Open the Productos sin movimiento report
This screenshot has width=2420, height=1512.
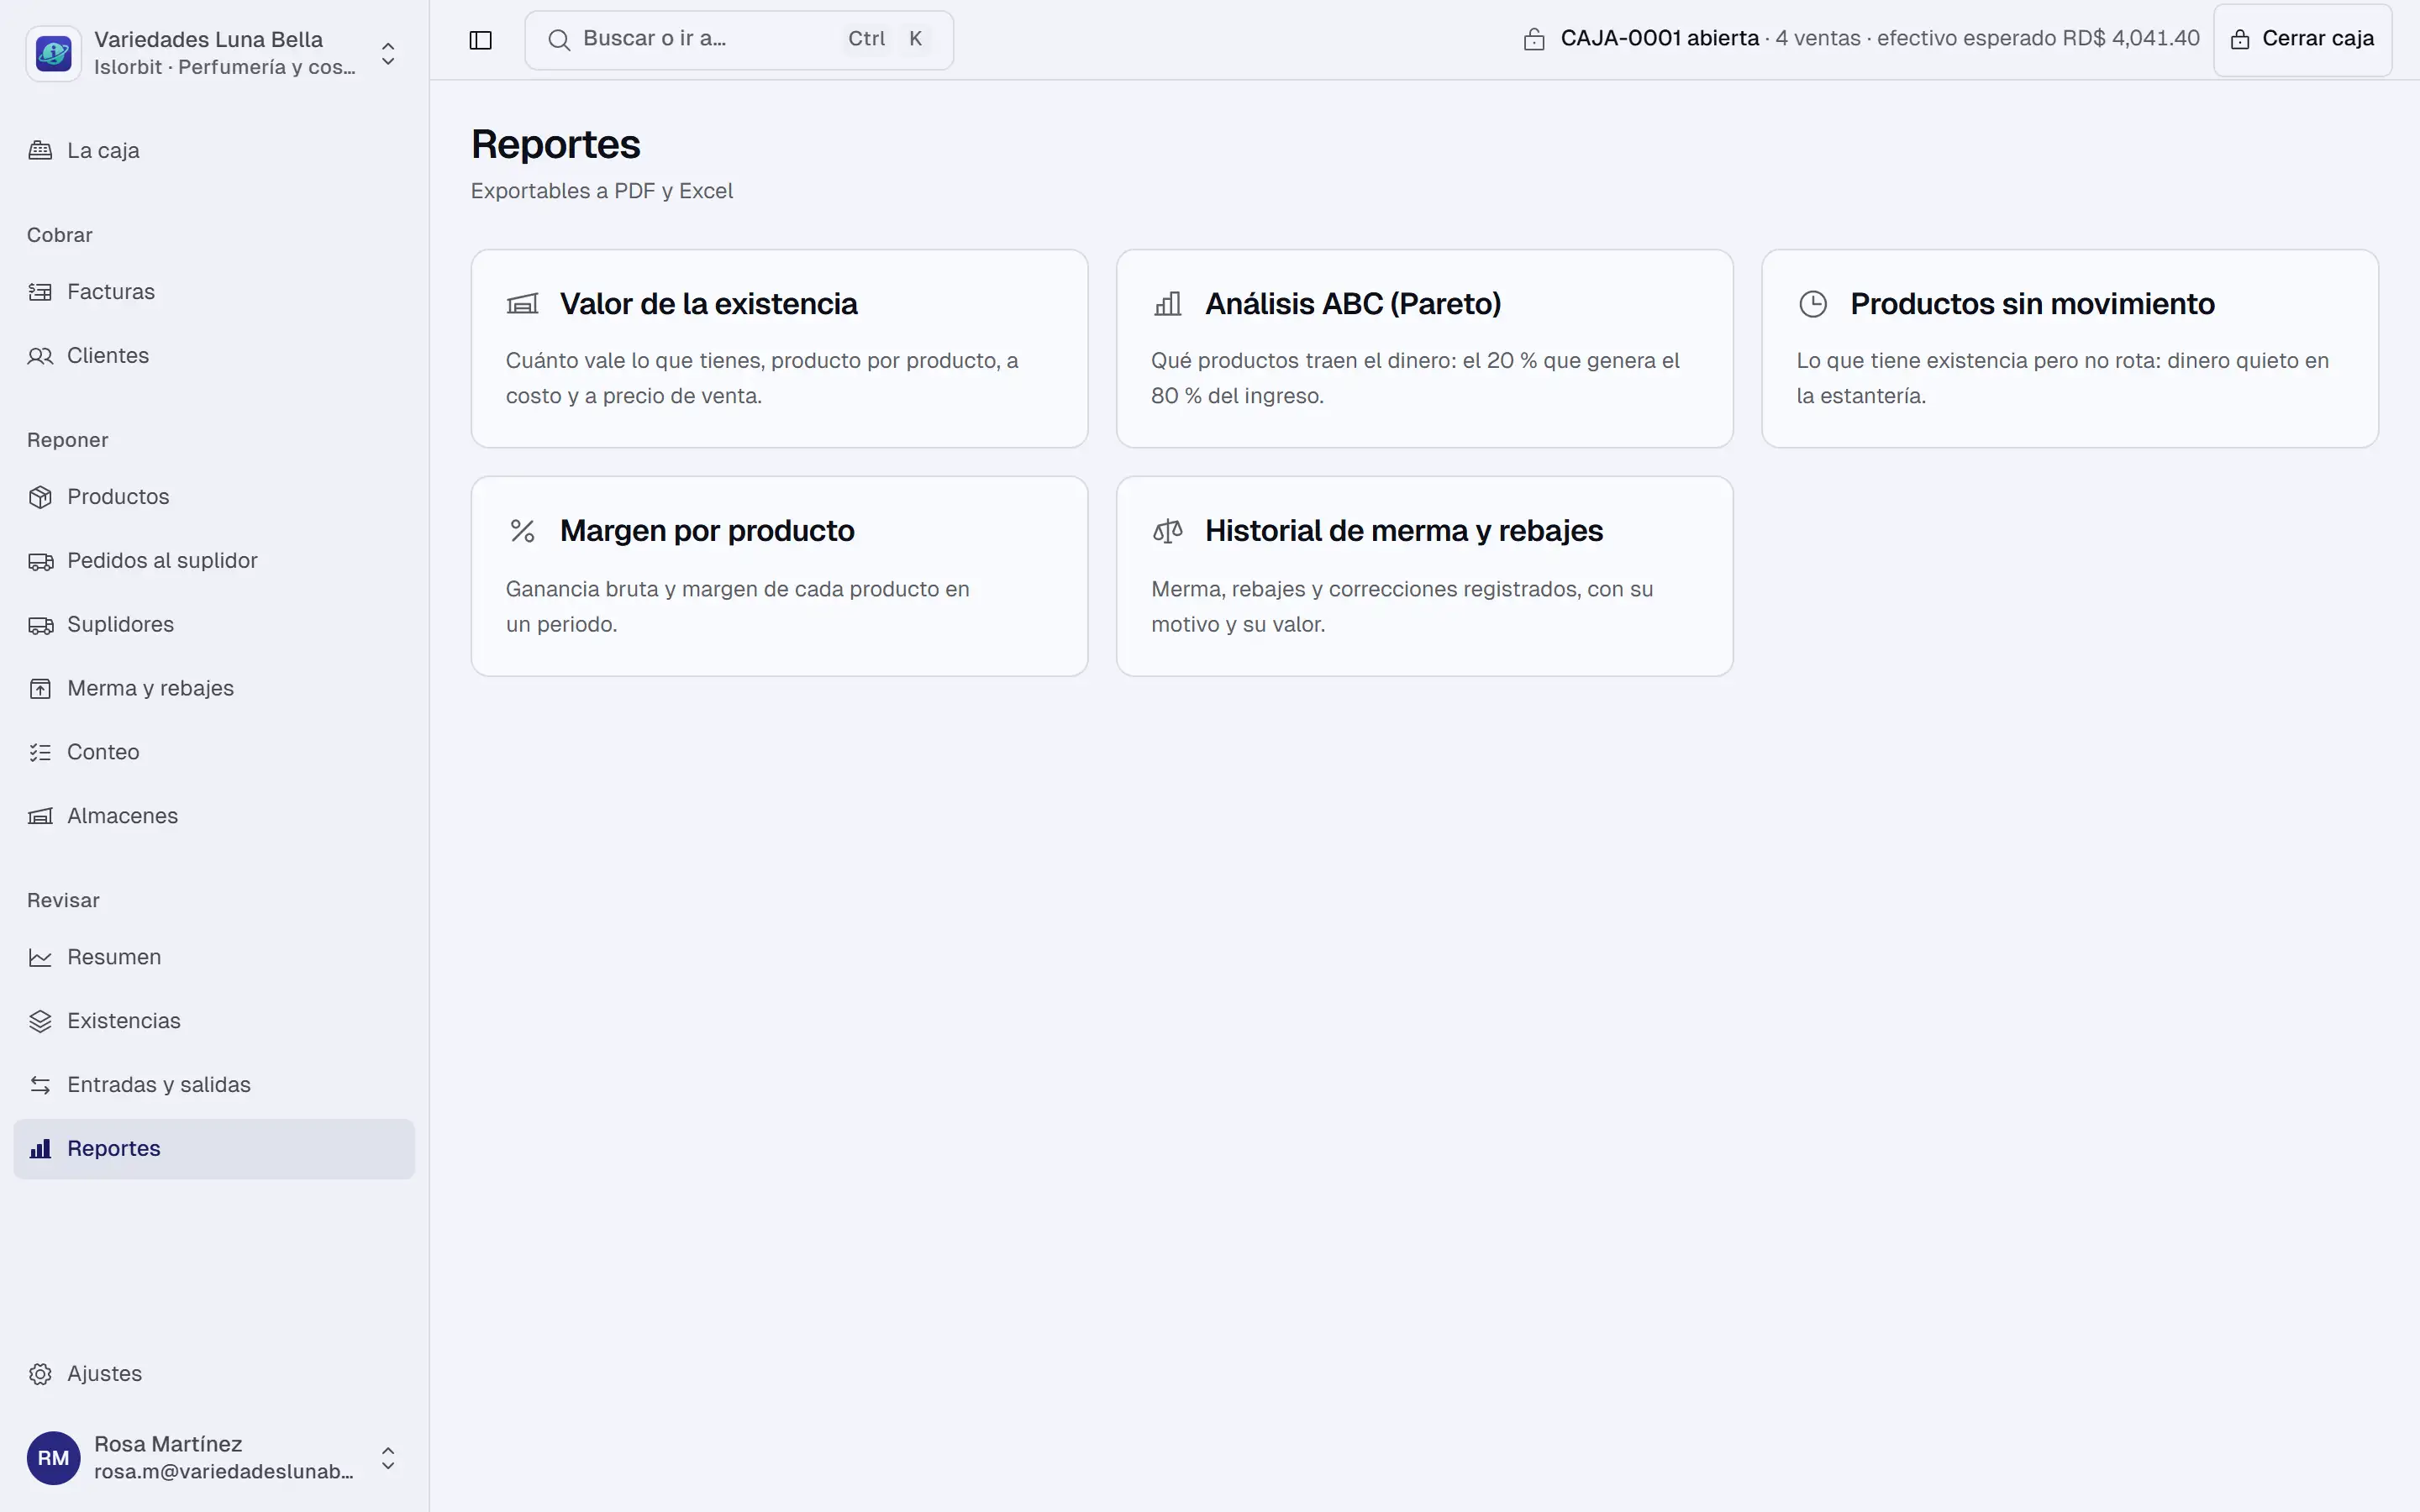pyautogui.click(x=2069, y=349)
